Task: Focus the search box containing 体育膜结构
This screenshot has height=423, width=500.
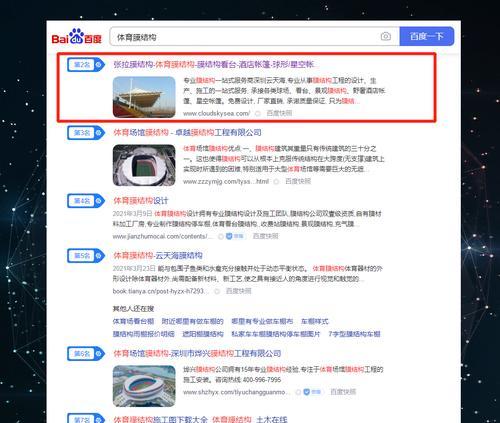Action: [254, 37]
